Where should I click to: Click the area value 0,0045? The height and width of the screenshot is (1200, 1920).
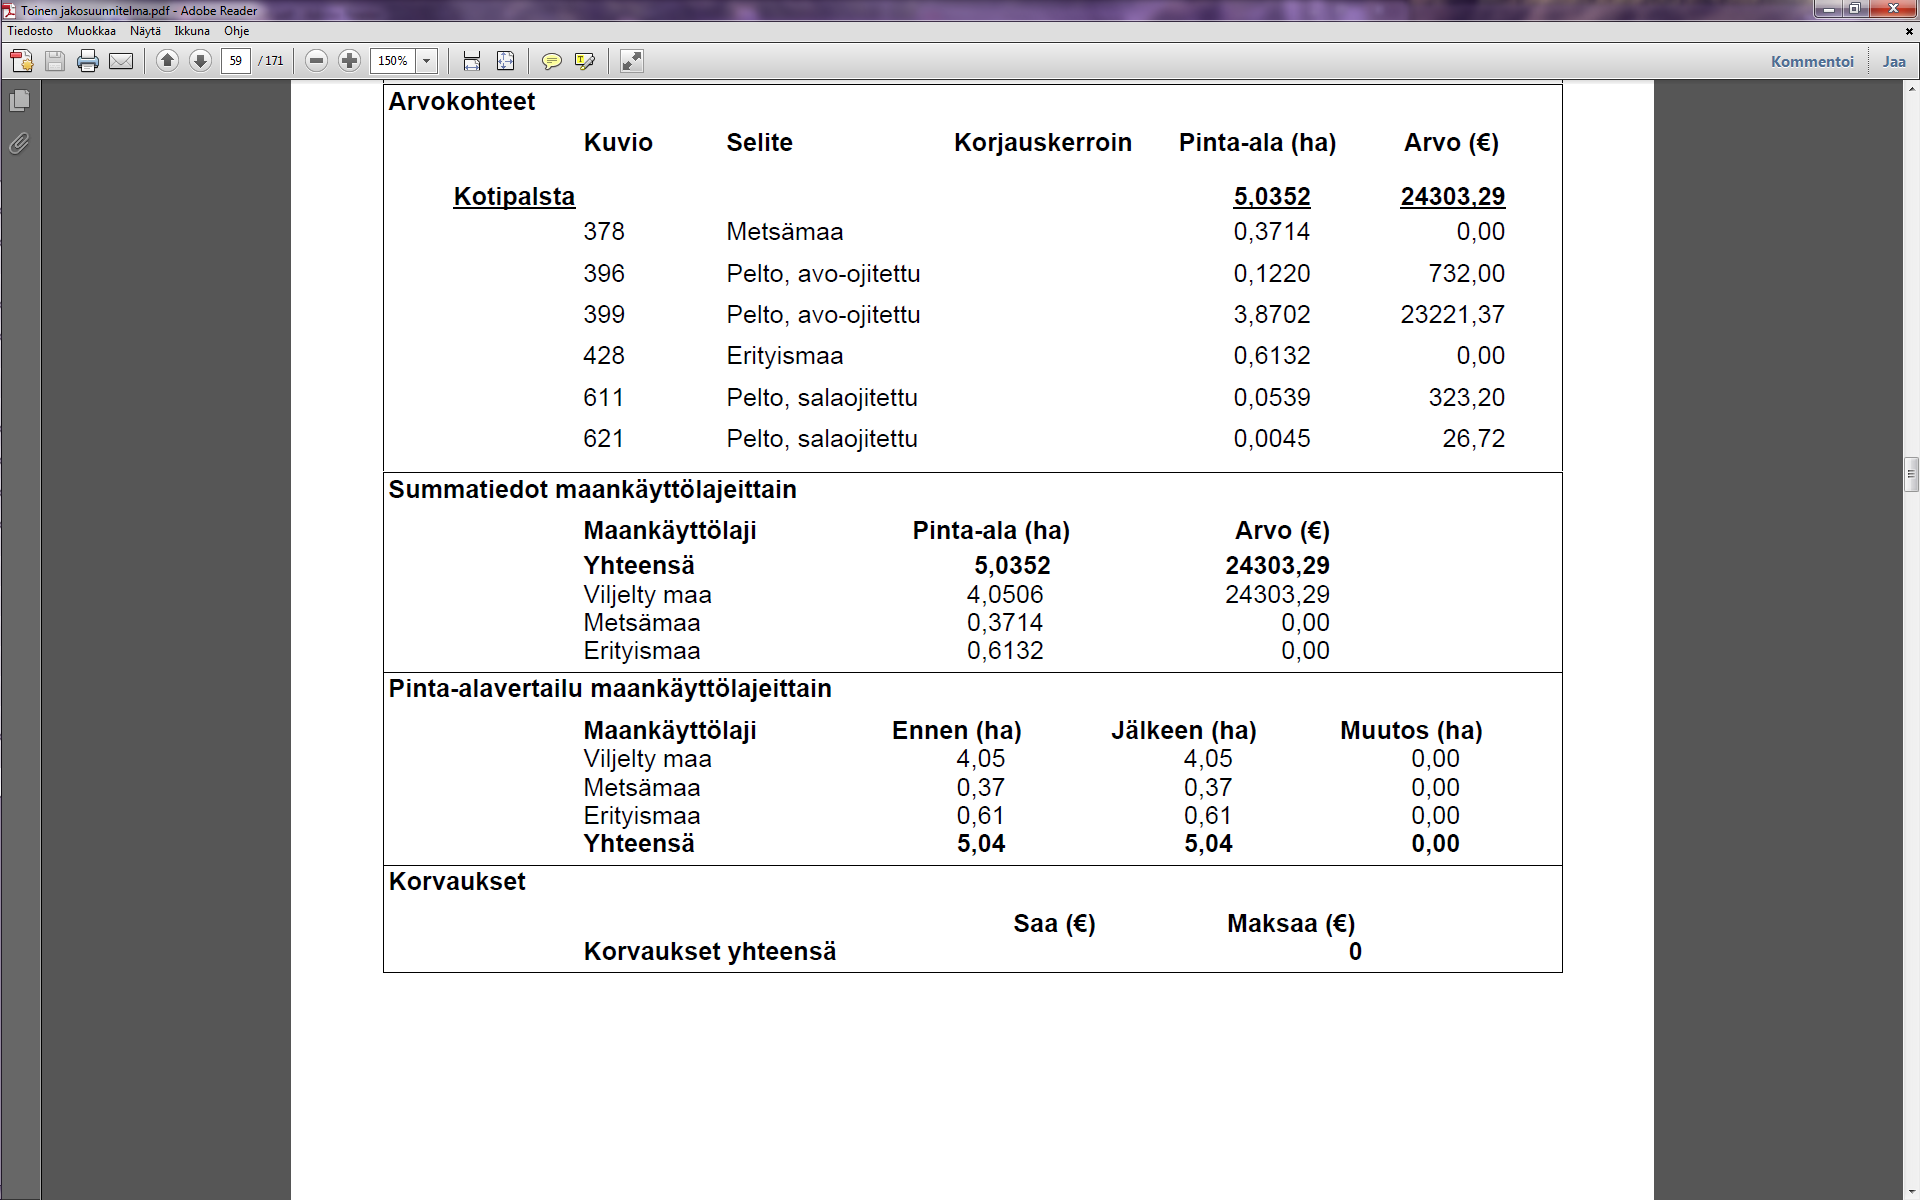(x=1272, y=439)
